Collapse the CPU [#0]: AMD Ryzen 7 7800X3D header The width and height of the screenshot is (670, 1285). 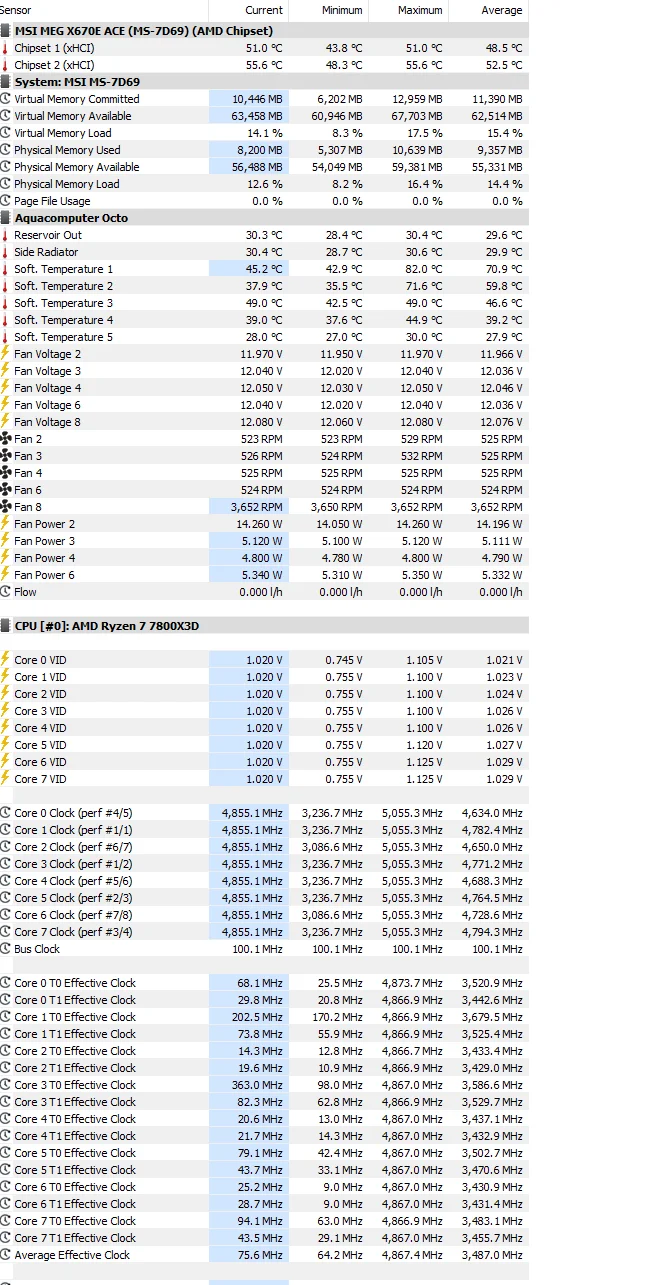click(264, 626)
